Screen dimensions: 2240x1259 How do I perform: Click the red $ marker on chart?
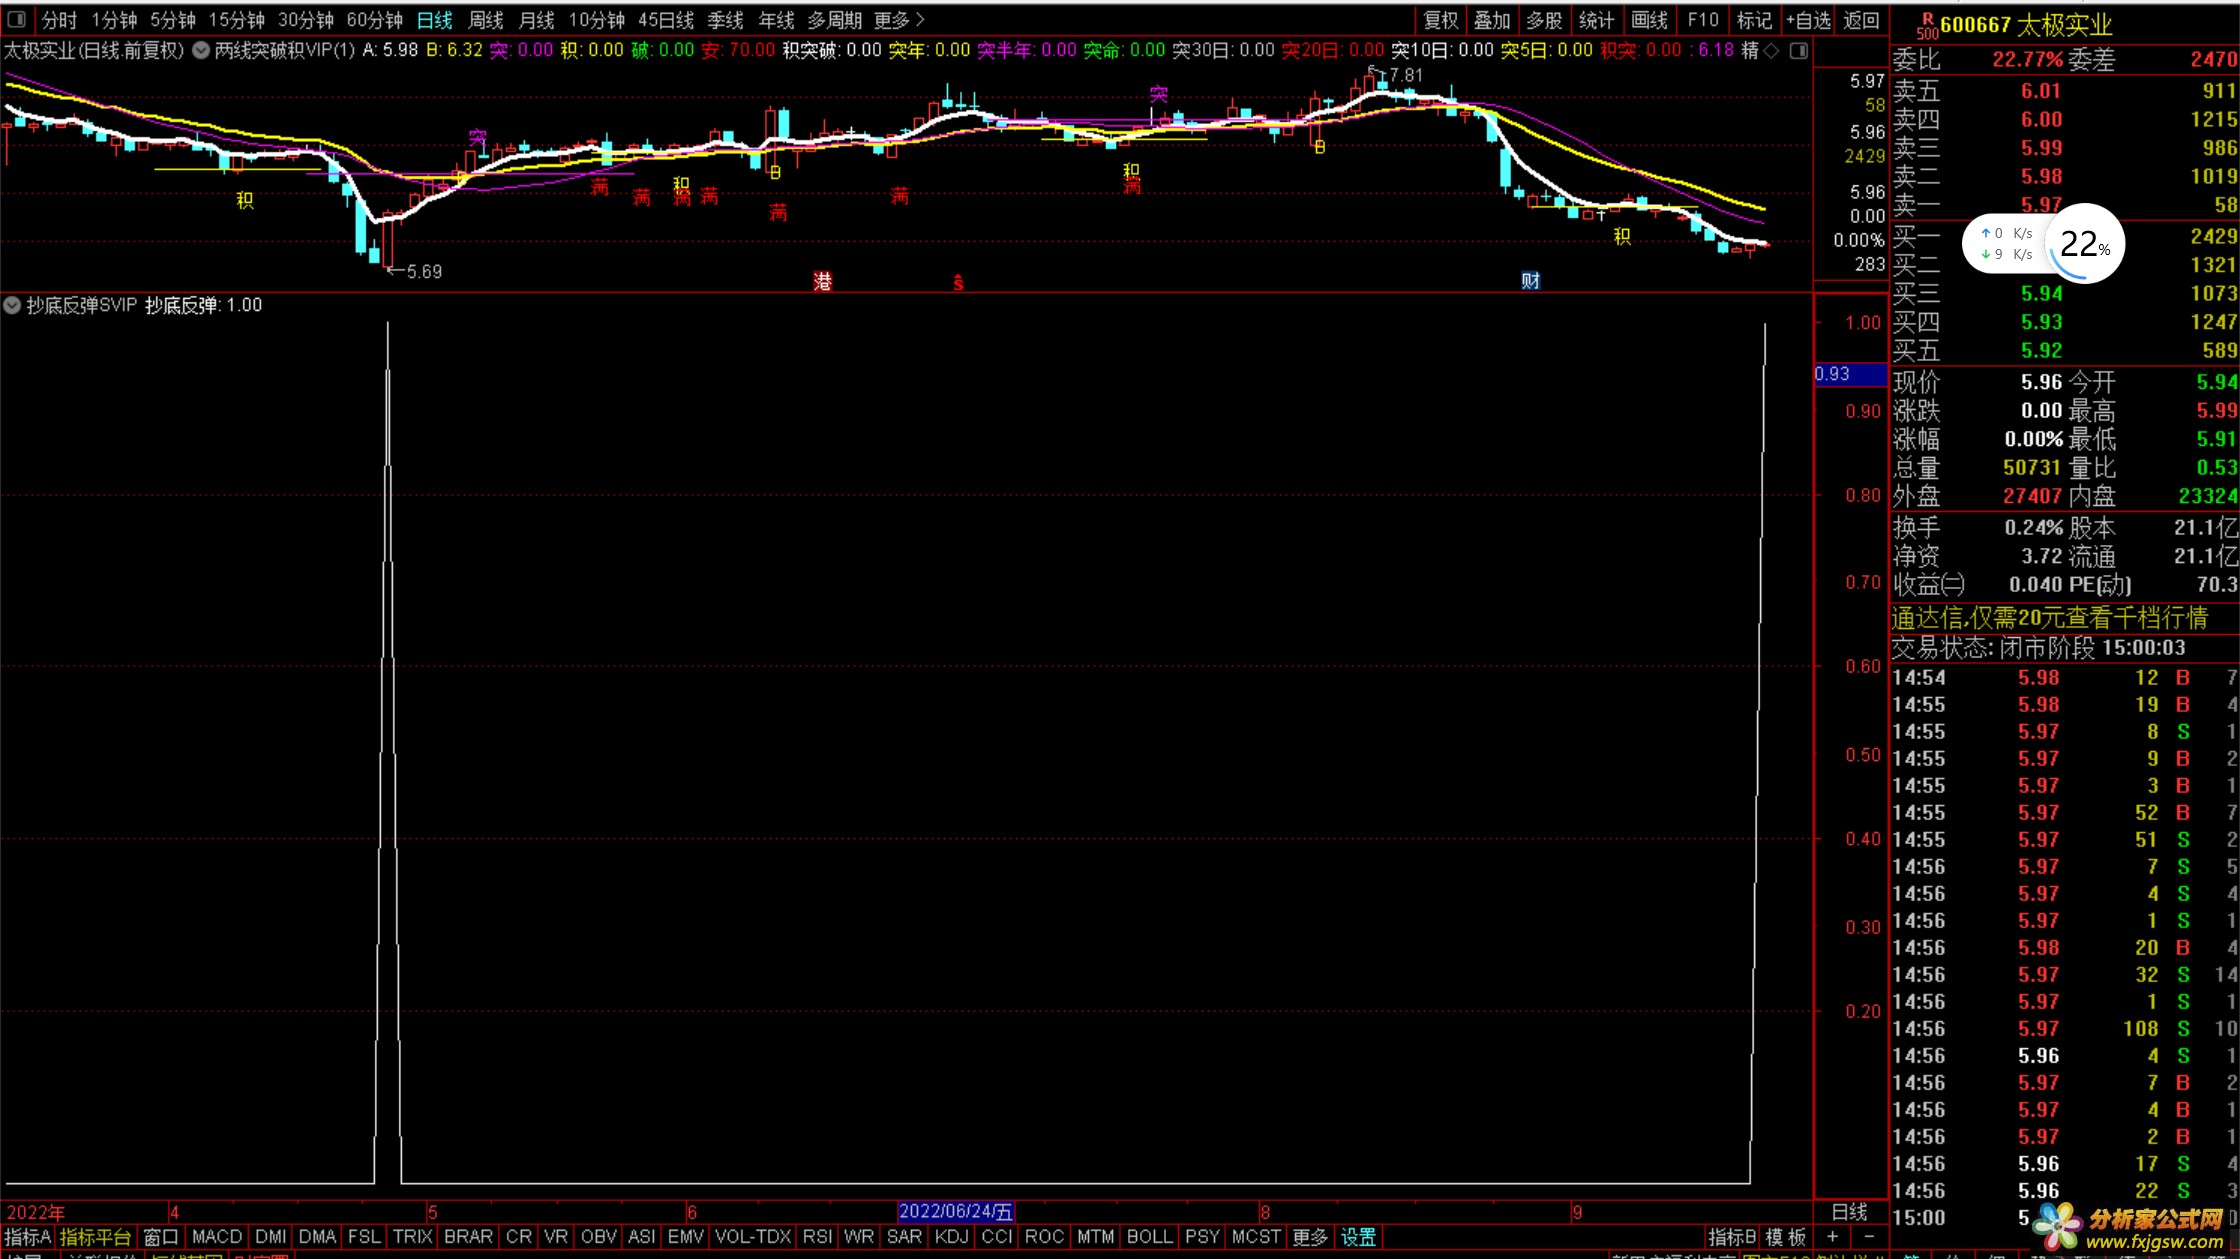[x=958, y=283]
